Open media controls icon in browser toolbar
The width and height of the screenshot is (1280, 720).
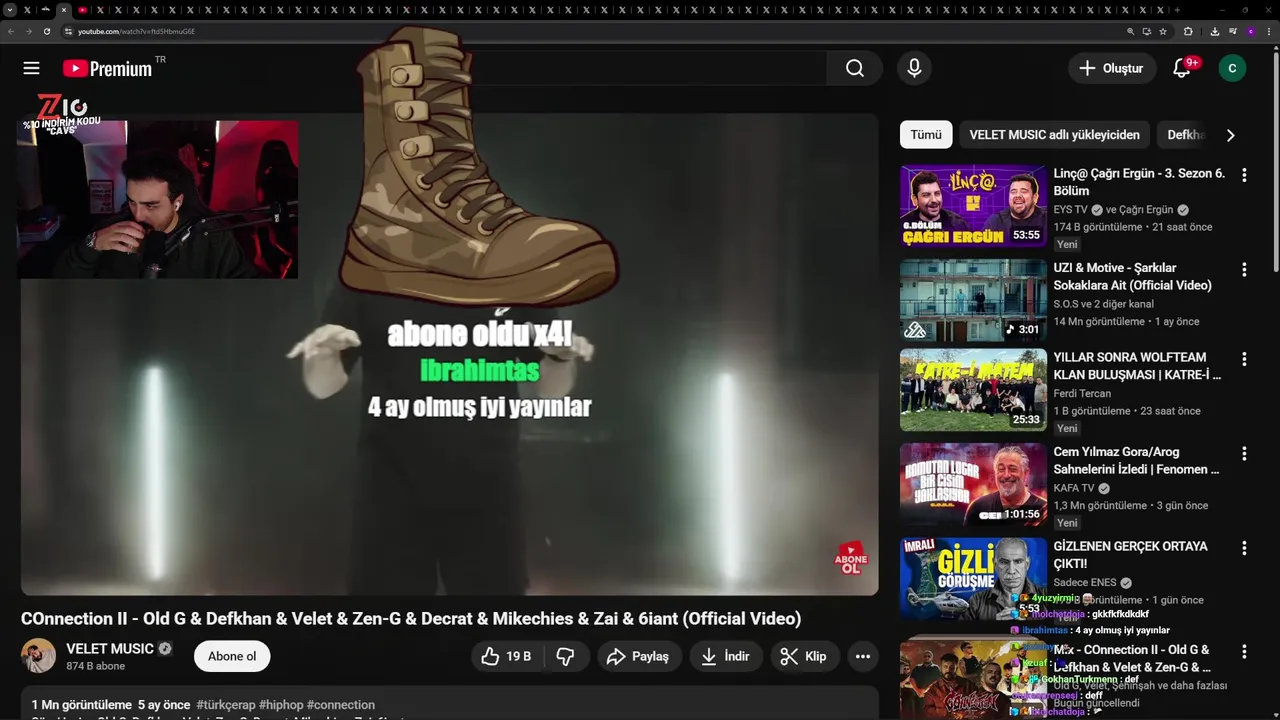1232,31
